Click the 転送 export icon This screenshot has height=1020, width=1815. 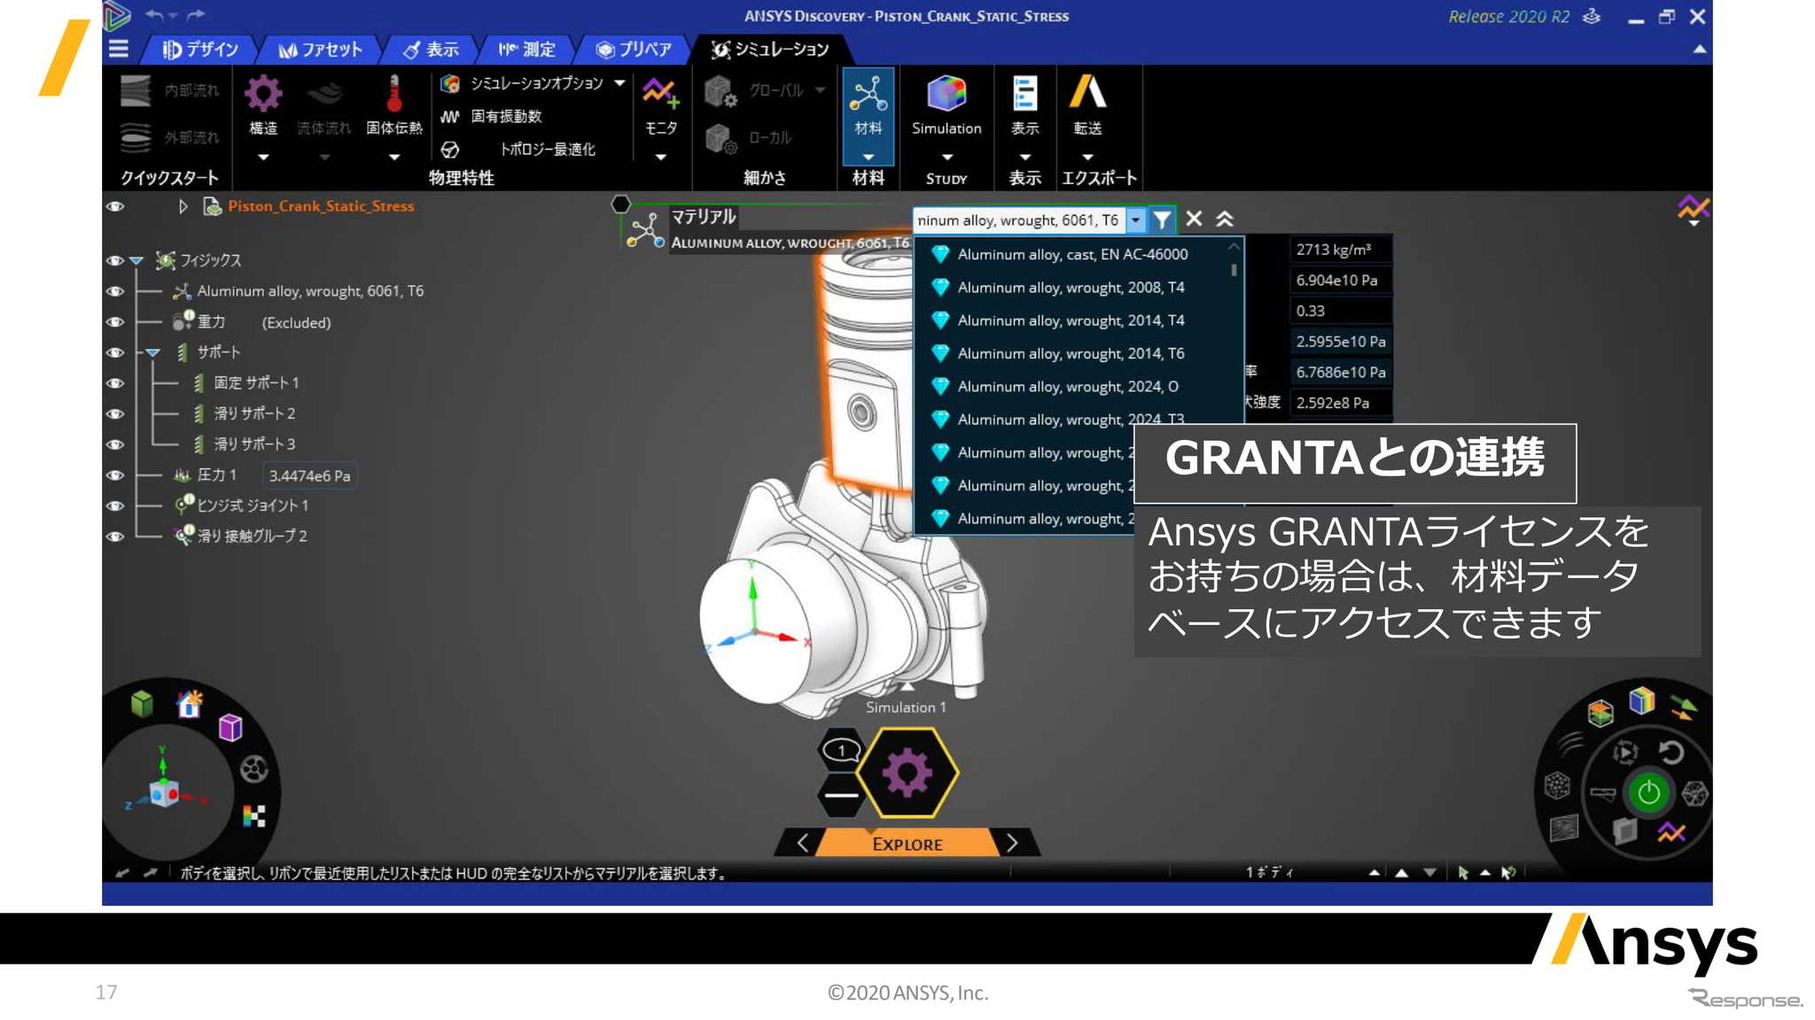[1087, 95]
